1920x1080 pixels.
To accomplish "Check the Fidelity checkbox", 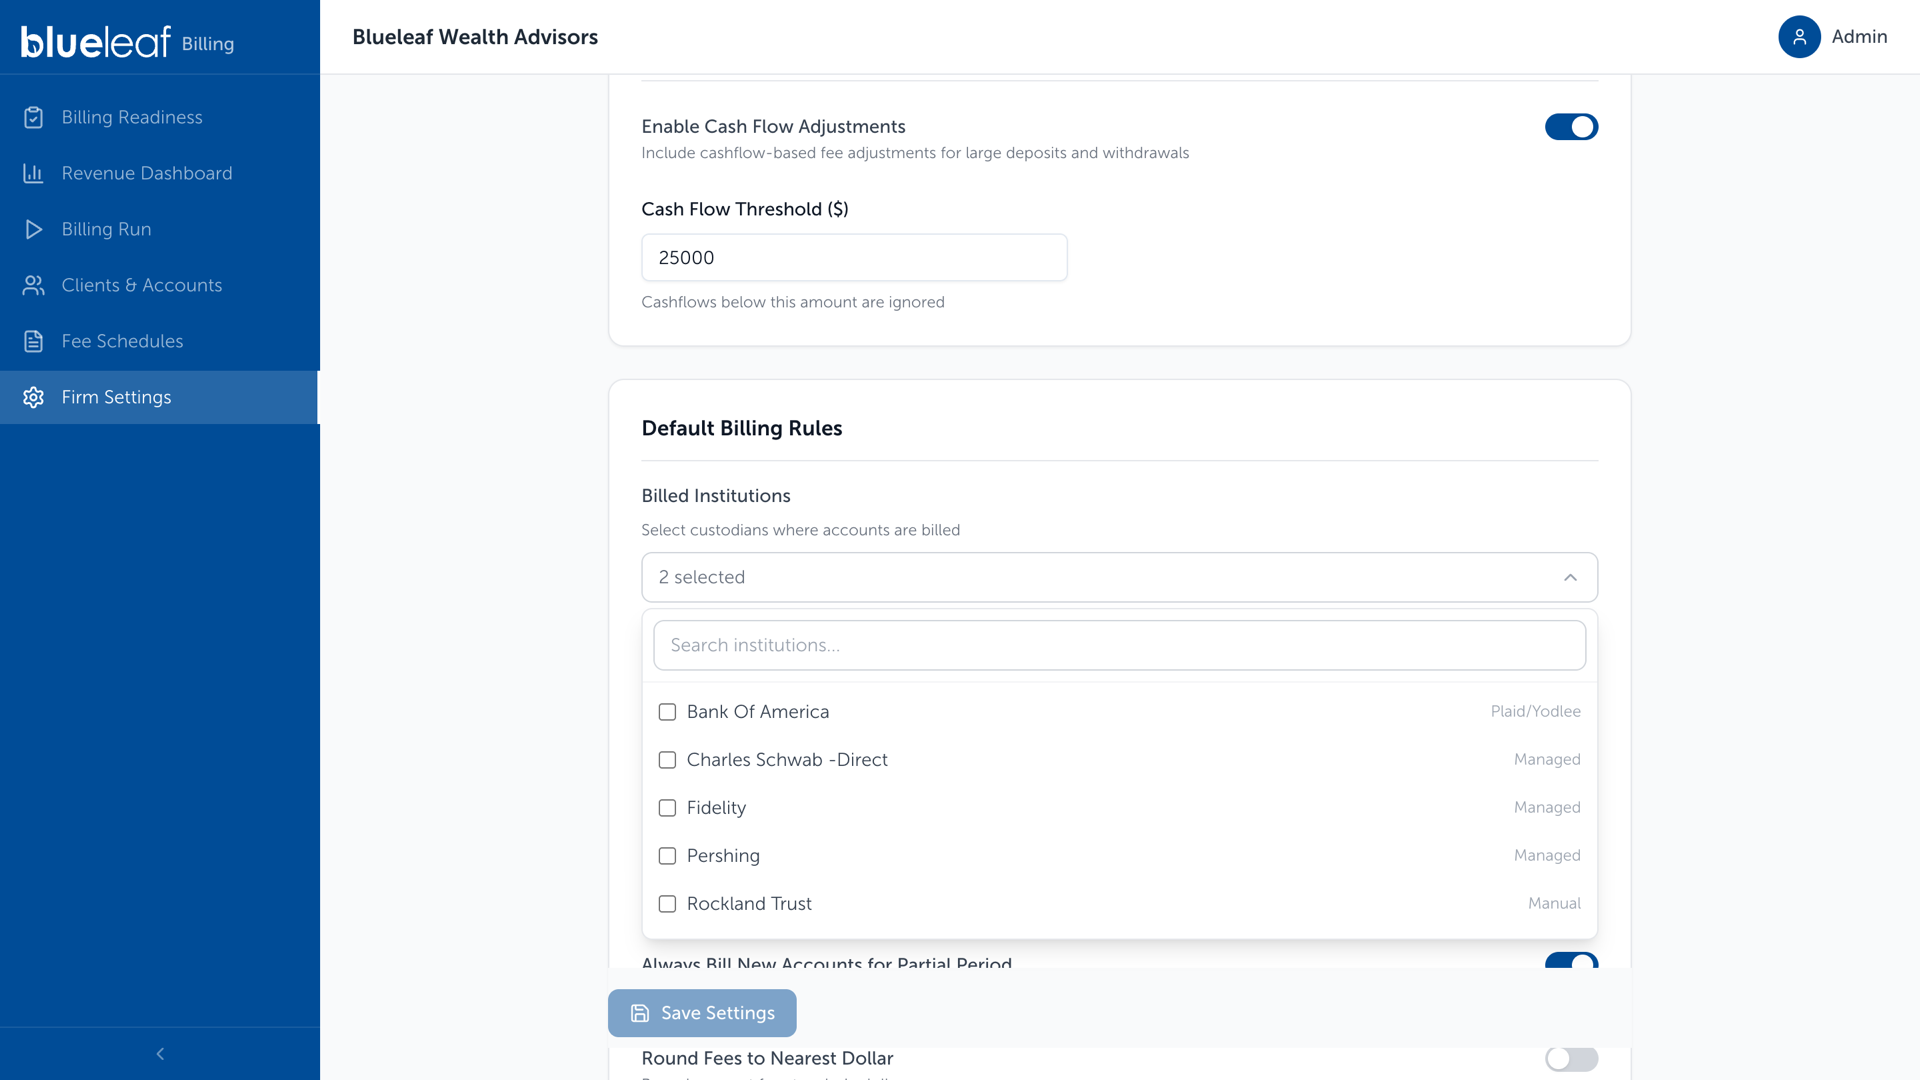I will [667, 808].
